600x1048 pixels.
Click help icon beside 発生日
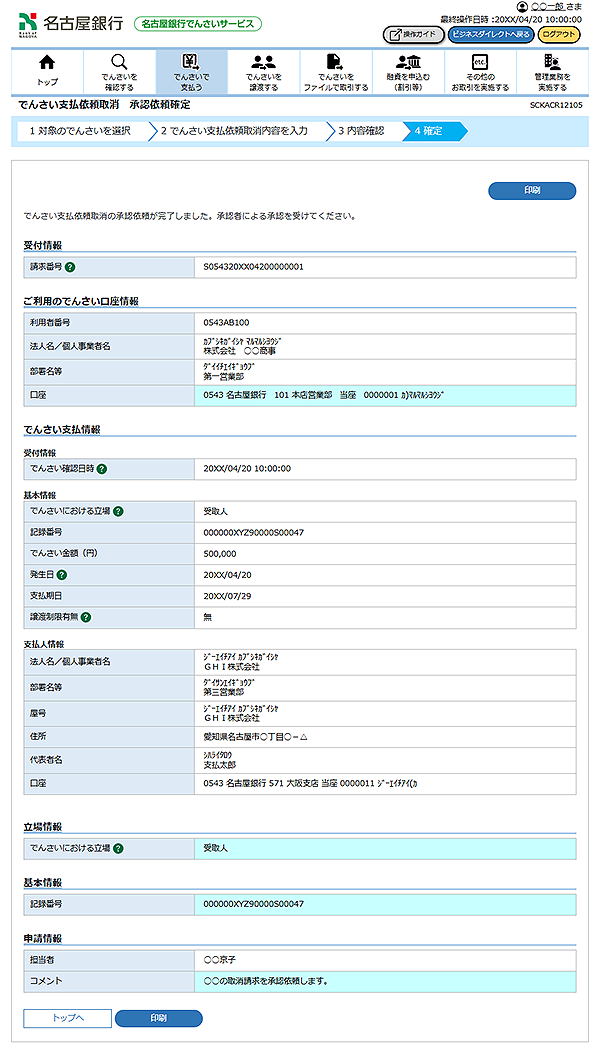63,575
